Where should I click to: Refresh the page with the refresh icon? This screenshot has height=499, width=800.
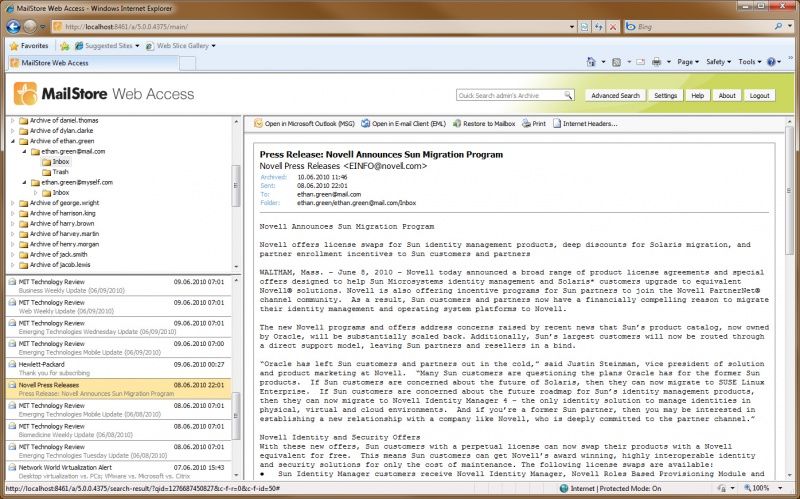(598, 27)
